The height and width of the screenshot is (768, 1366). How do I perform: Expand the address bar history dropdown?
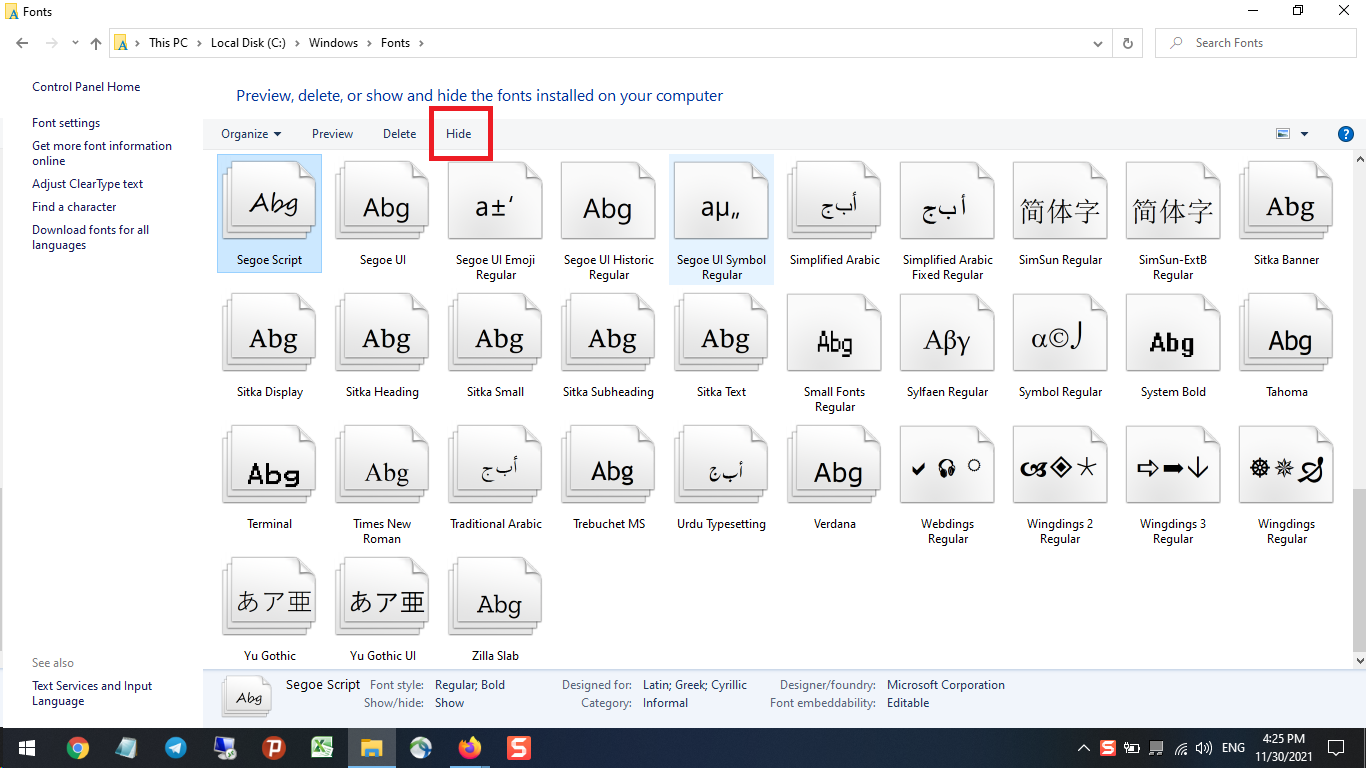[1099, 43]
